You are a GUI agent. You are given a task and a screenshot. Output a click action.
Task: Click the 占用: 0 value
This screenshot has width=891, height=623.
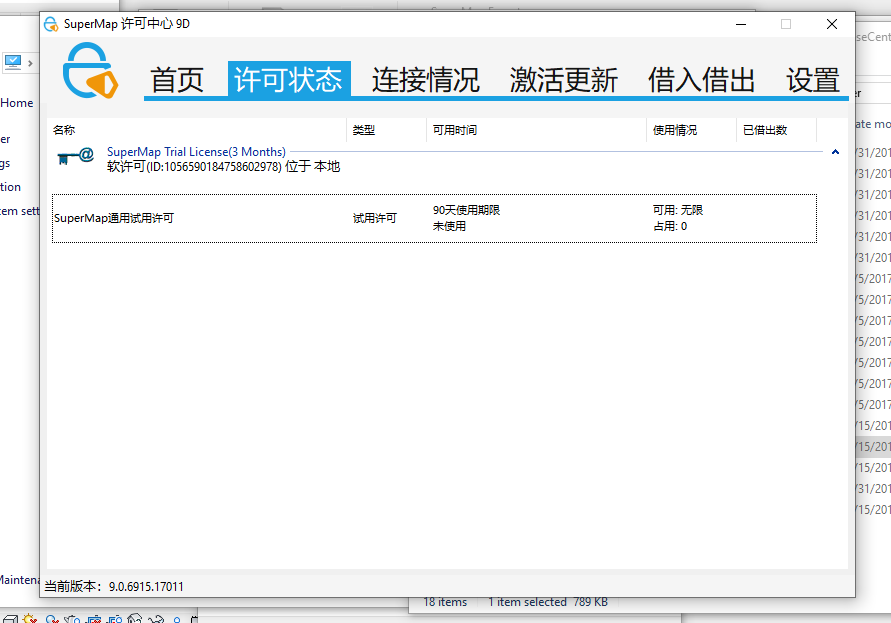(670, 226)
